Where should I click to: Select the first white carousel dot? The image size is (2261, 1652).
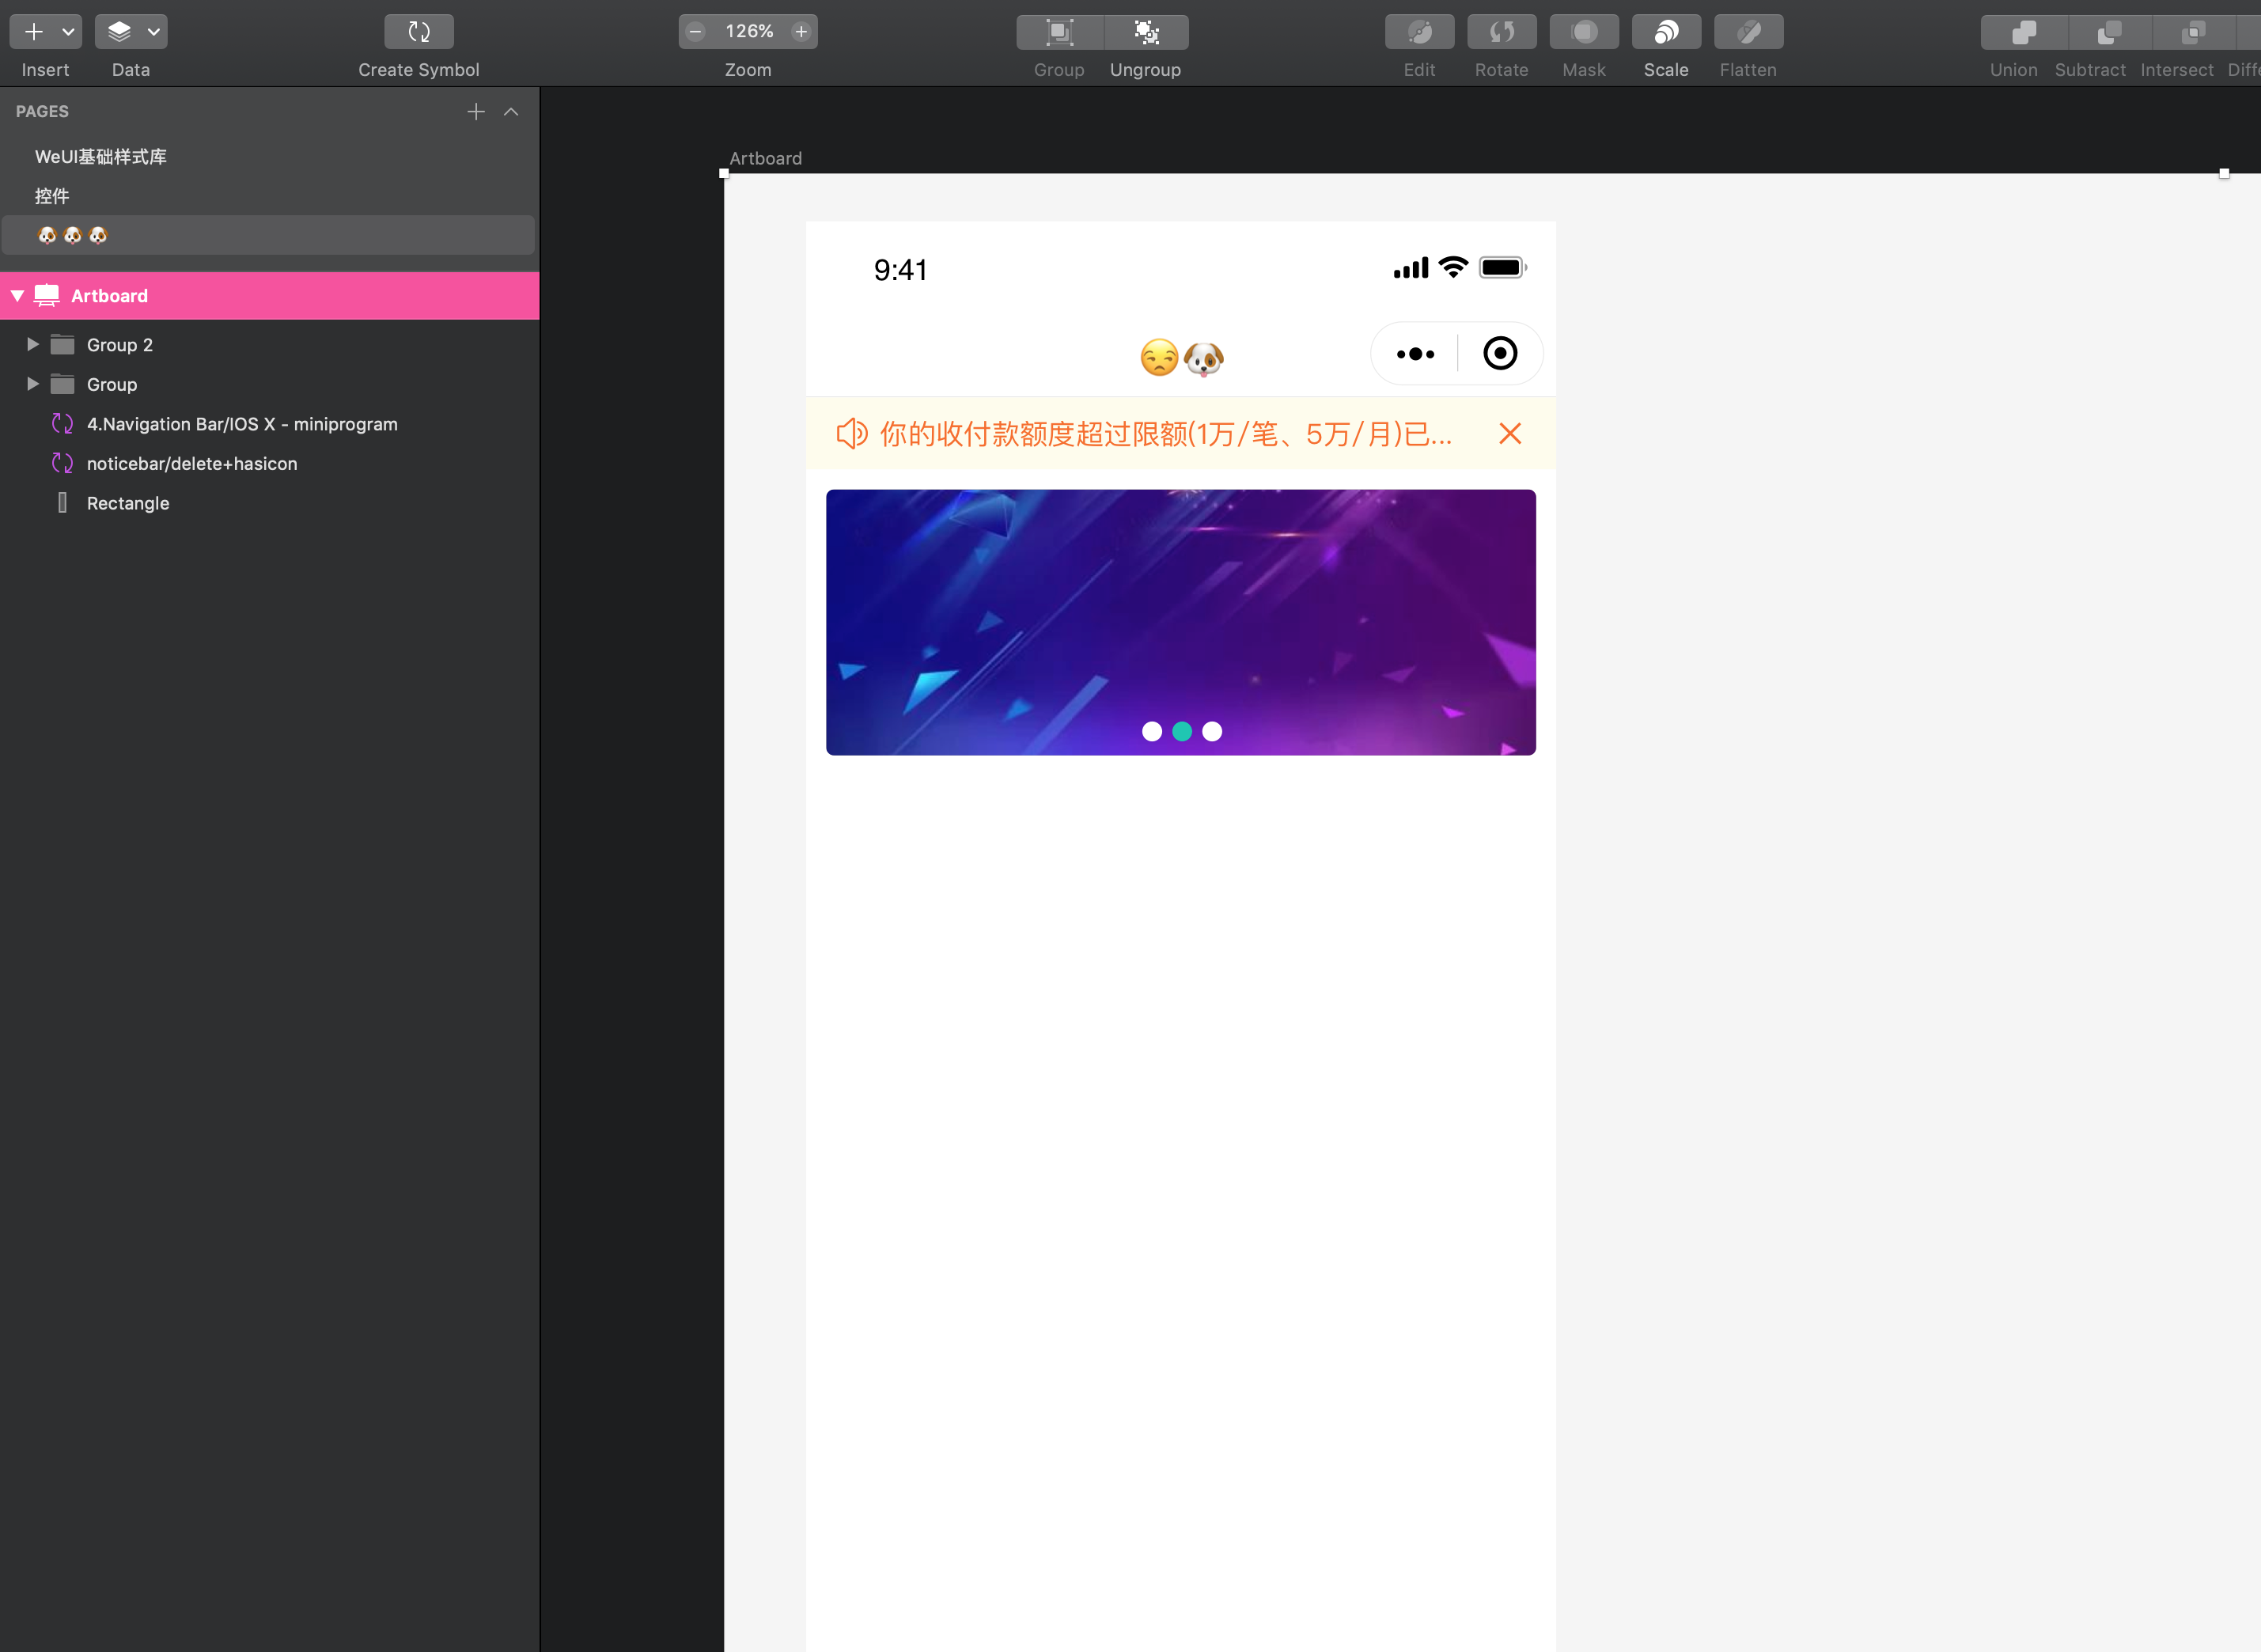click(1152, 732)
